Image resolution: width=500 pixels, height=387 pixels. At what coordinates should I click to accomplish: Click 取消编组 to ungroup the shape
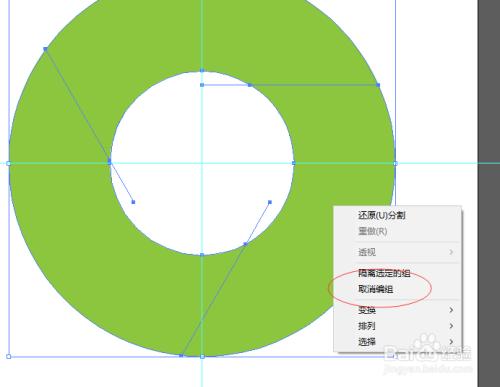(397, 289)
